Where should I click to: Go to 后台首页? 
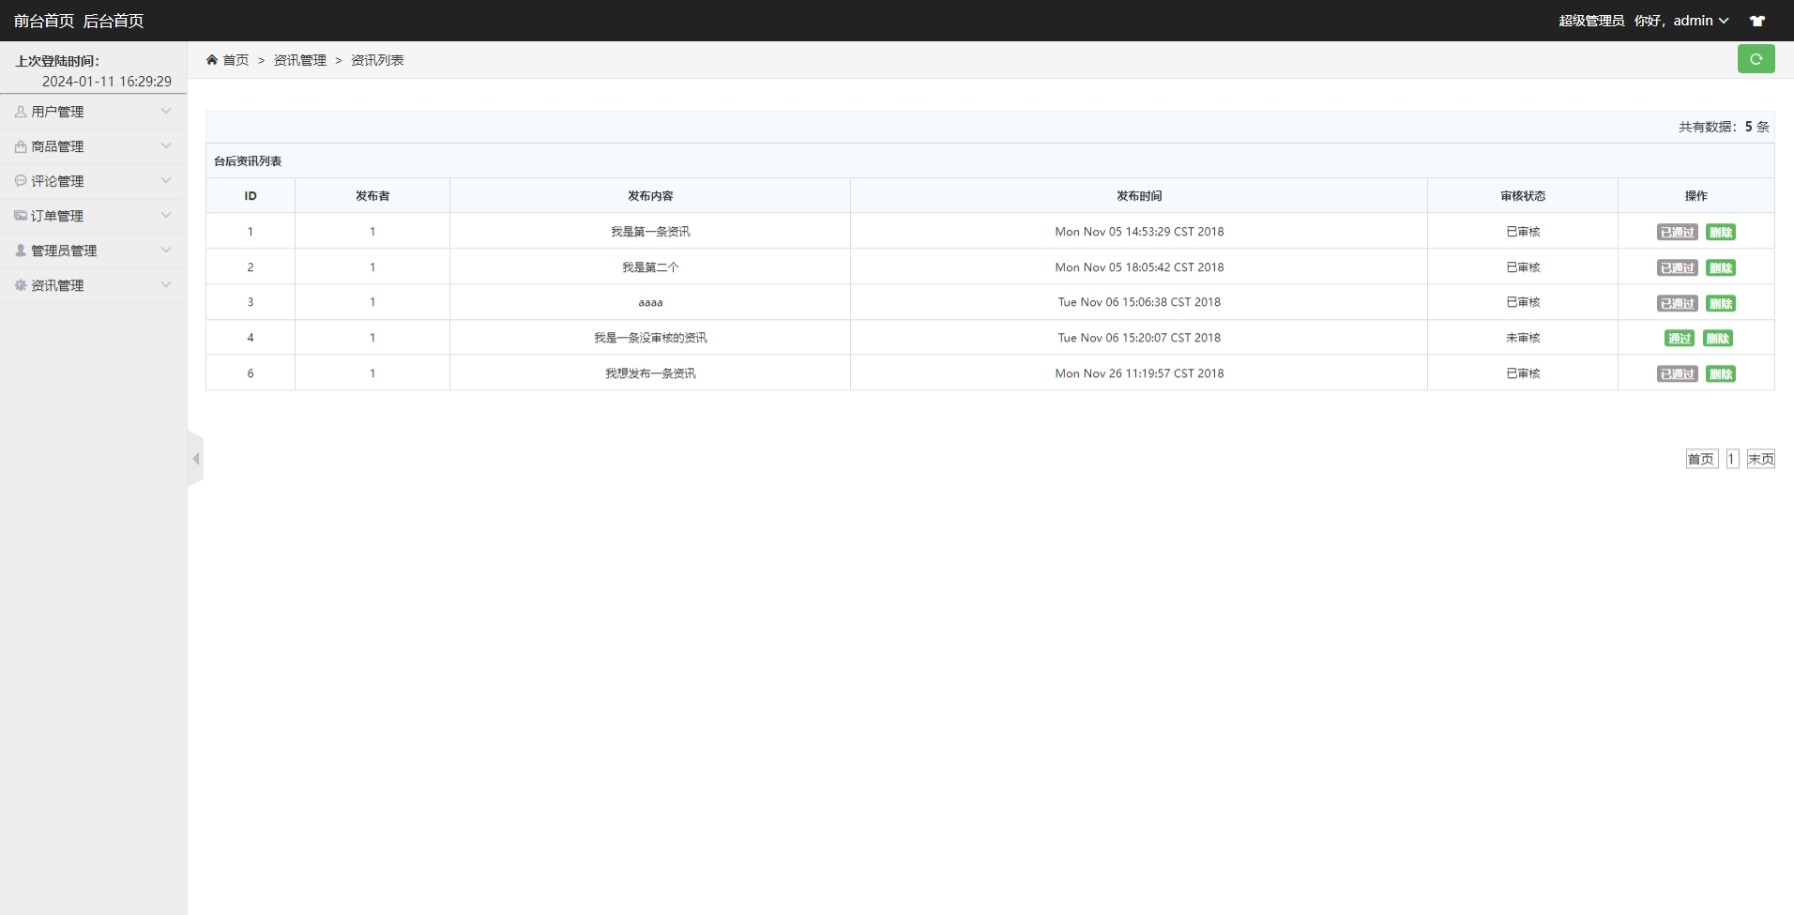pyautogui.click(x=113, y=21)
